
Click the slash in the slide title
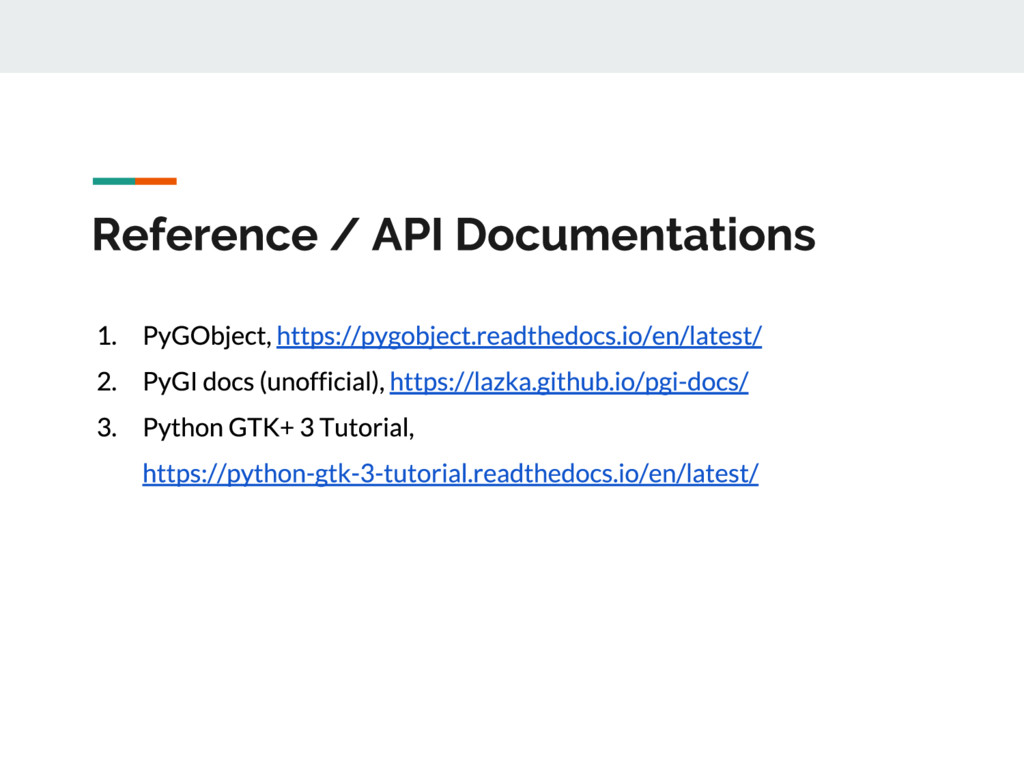point(344,236)
